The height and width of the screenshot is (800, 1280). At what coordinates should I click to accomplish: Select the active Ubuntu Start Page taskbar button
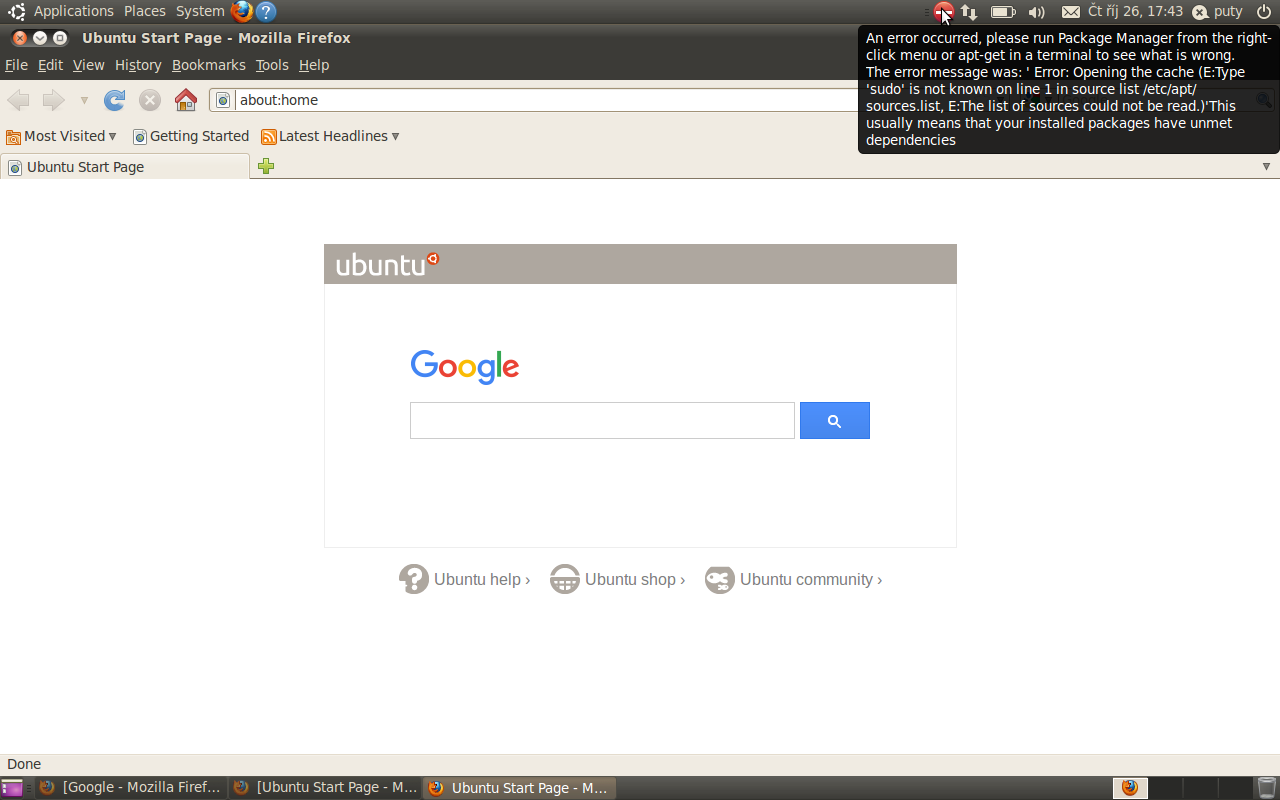click(x=519, y=788)
